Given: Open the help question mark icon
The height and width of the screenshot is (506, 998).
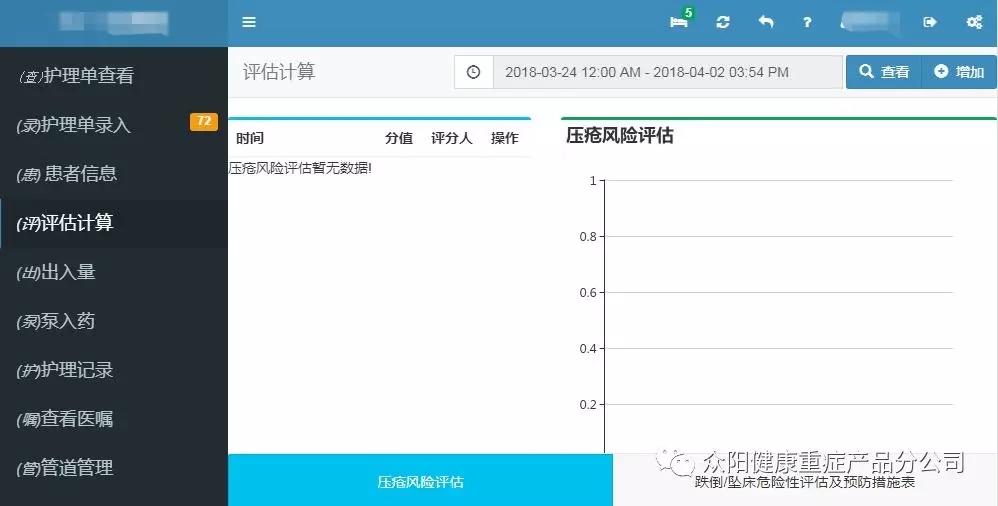Looking at the screenshot, I should [x=807, y=22].
